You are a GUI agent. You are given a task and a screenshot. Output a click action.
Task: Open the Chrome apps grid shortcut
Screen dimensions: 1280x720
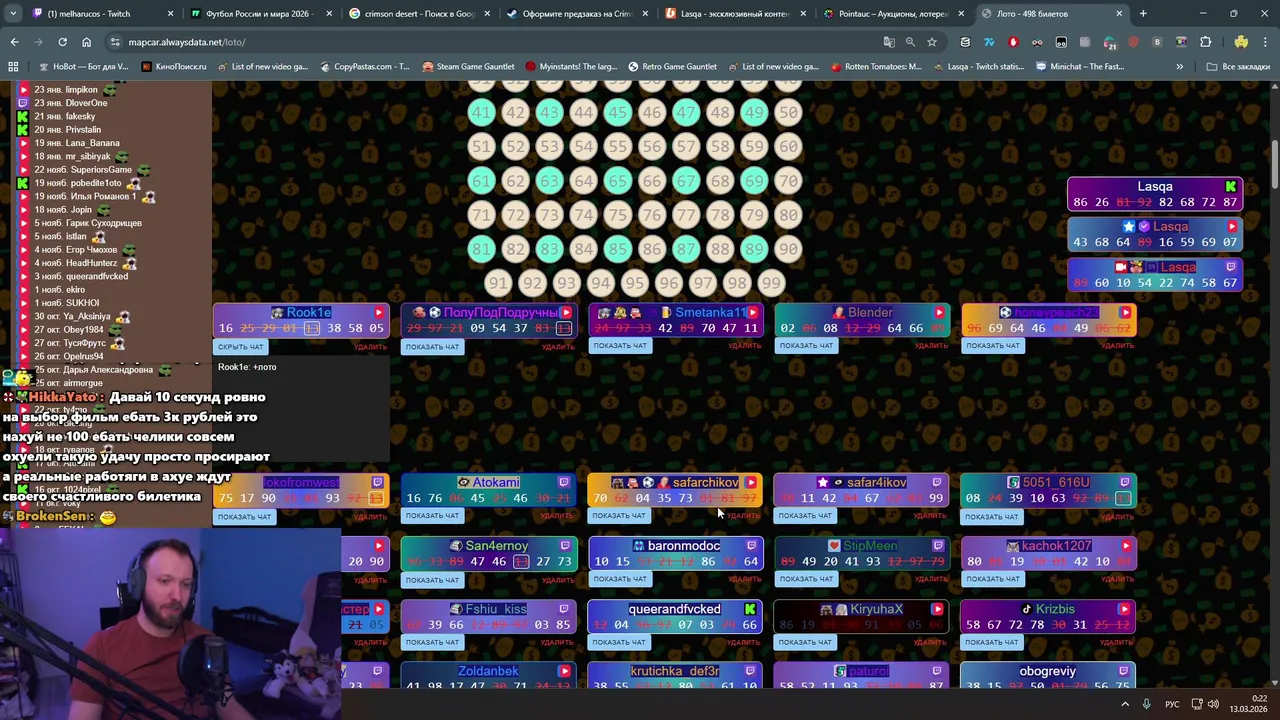(x=13, y=67)
